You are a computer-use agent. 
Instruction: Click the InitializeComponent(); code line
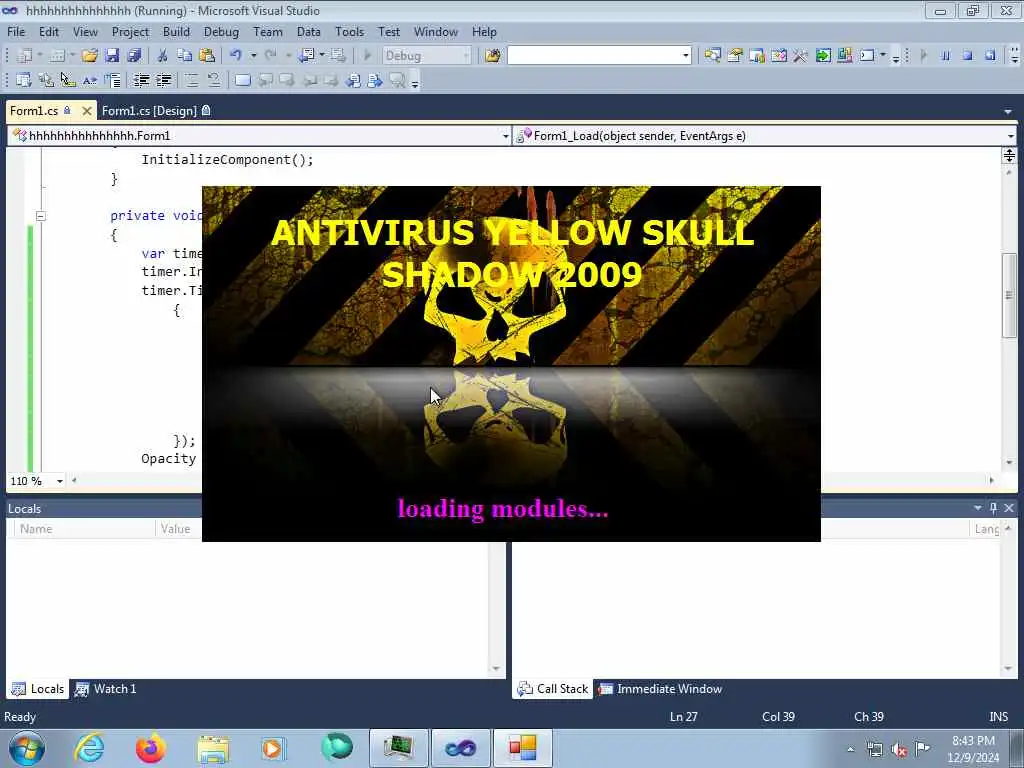[227, 160]
